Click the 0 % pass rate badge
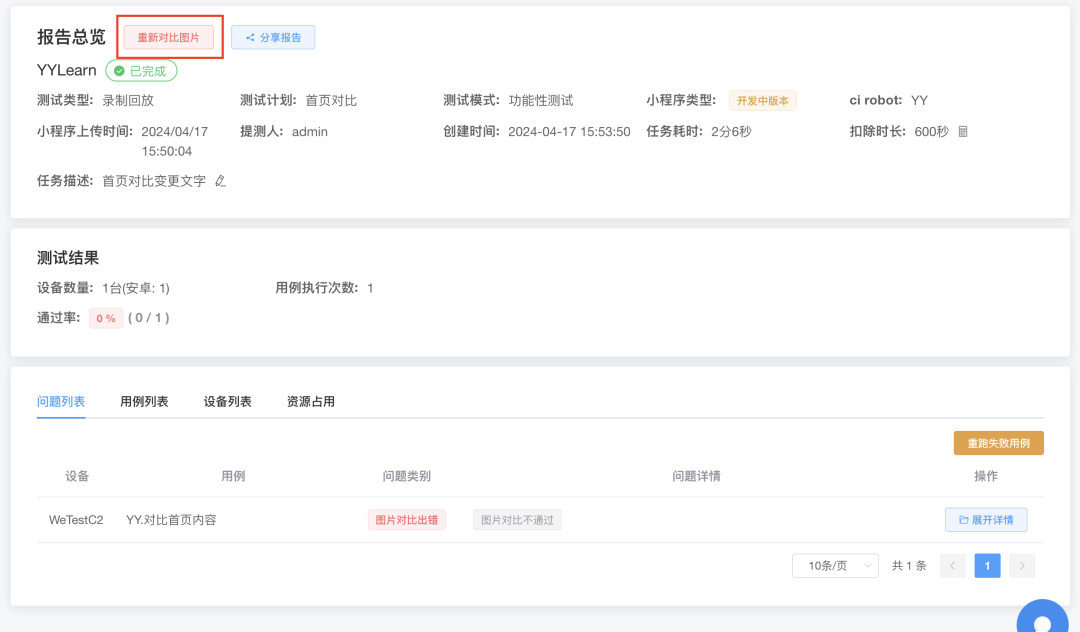This screenshot has width=1080, height=632. click(x=106, y=318)
